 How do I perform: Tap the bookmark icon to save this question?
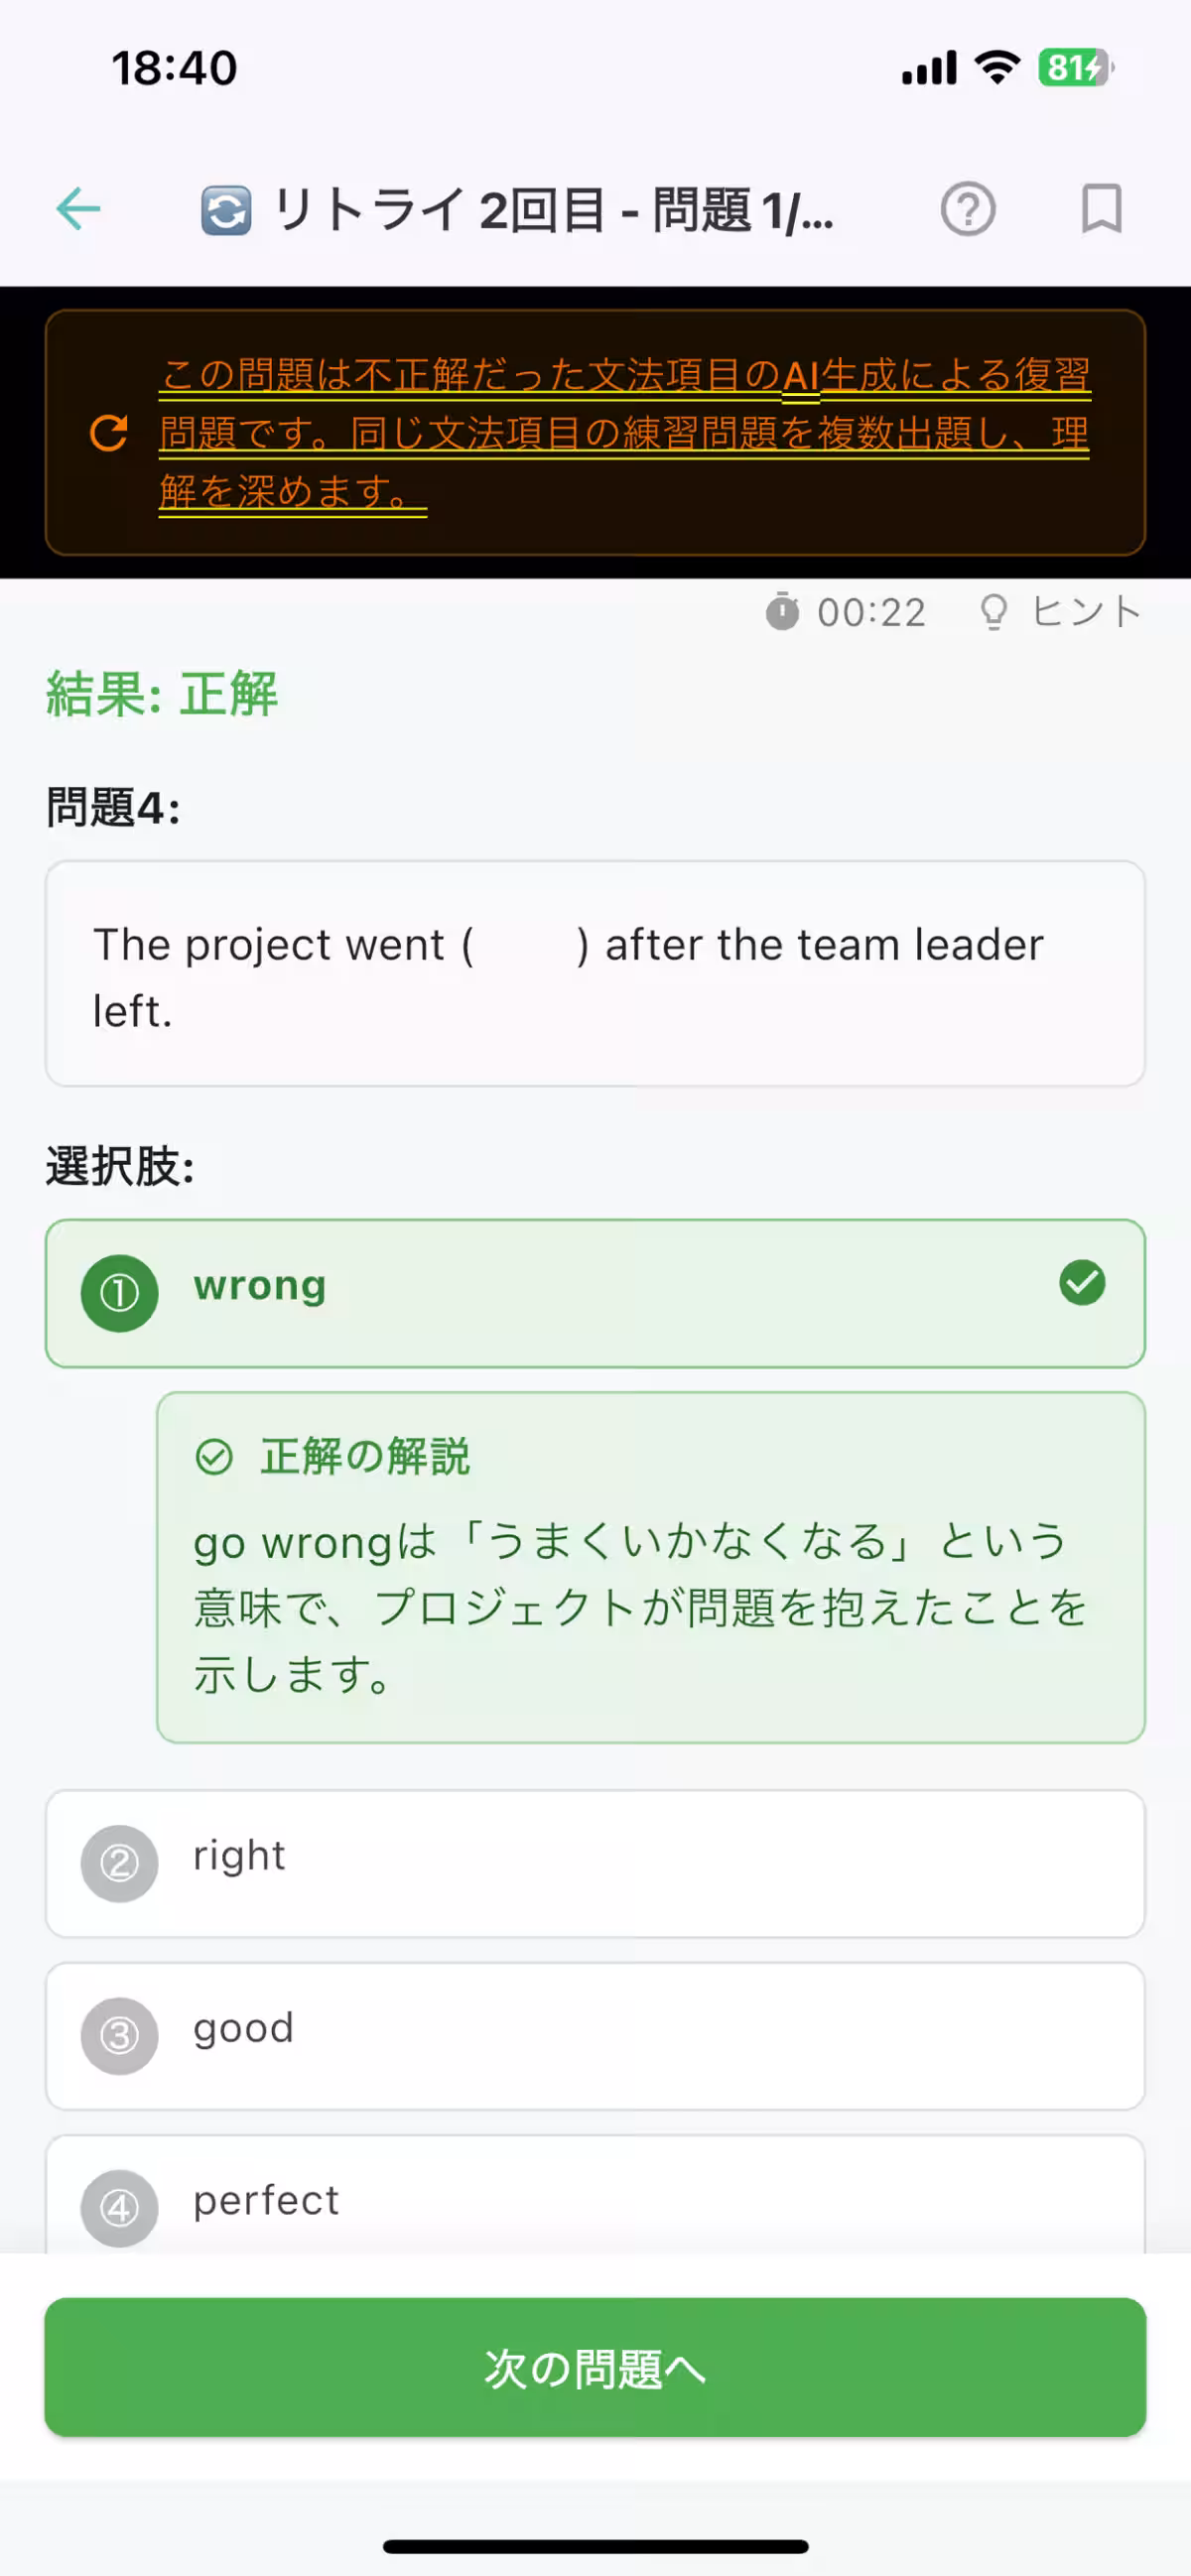coord(1102,209)
